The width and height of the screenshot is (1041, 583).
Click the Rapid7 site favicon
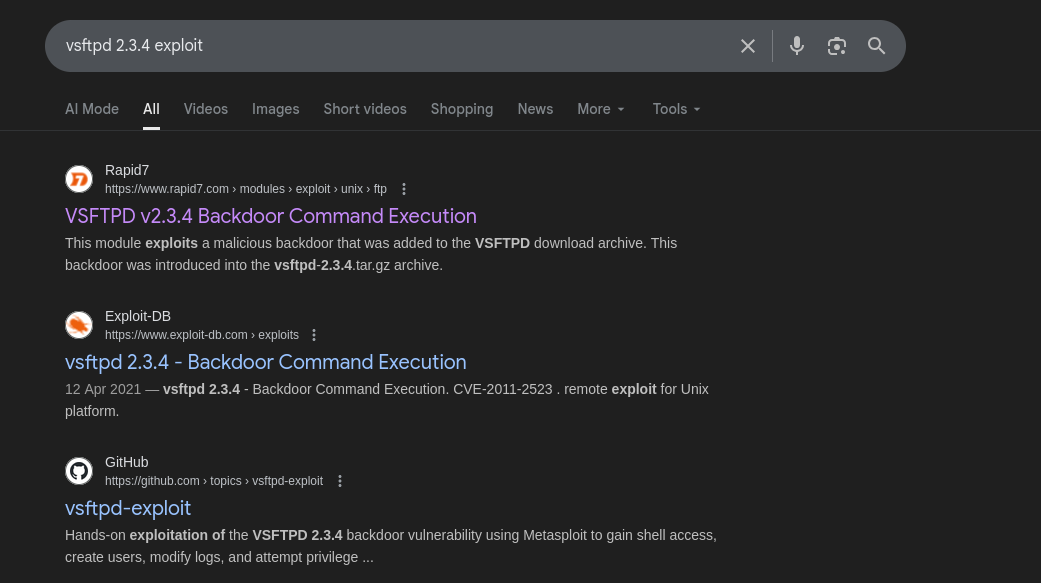(x=79, y=179)
